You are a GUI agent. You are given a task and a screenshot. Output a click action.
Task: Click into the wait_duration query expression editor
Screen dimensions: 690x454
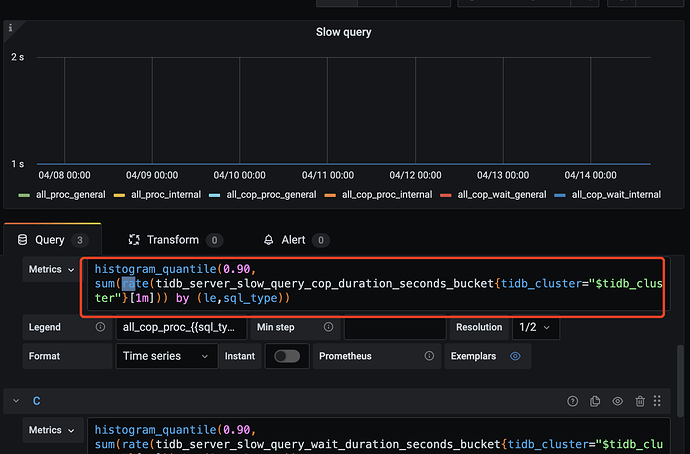(378, 436)
